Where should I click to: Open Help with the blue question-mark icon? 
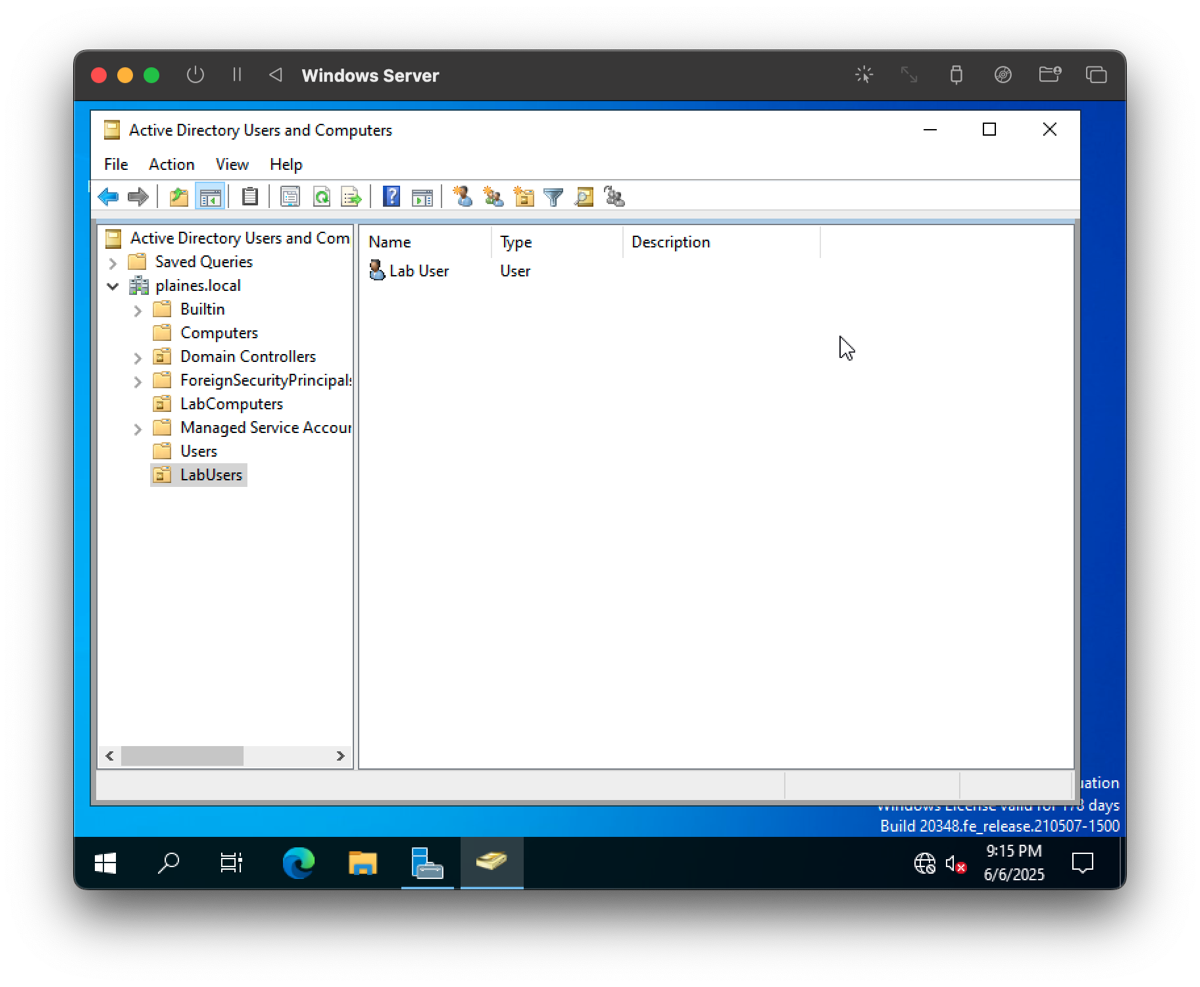pos(392,197)
